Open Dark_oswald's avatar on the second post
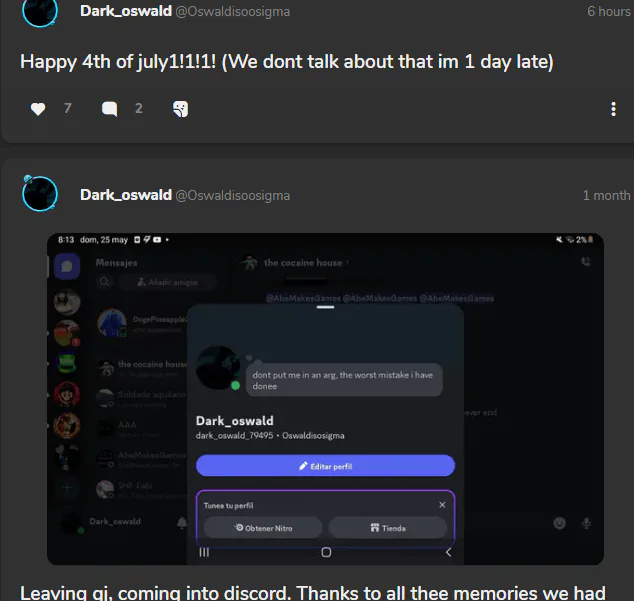 click(x=40, y=194)
